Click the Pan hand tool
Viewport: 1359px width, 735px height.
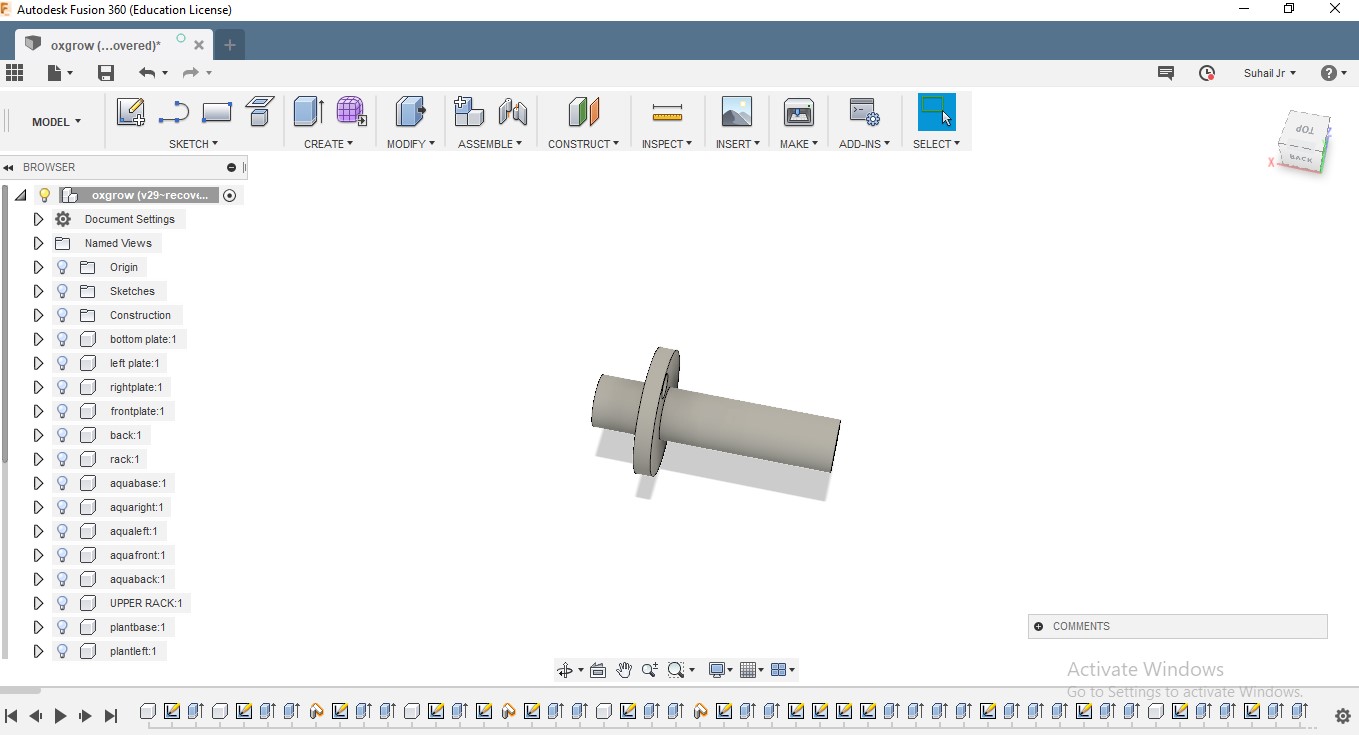click(624, 670)
